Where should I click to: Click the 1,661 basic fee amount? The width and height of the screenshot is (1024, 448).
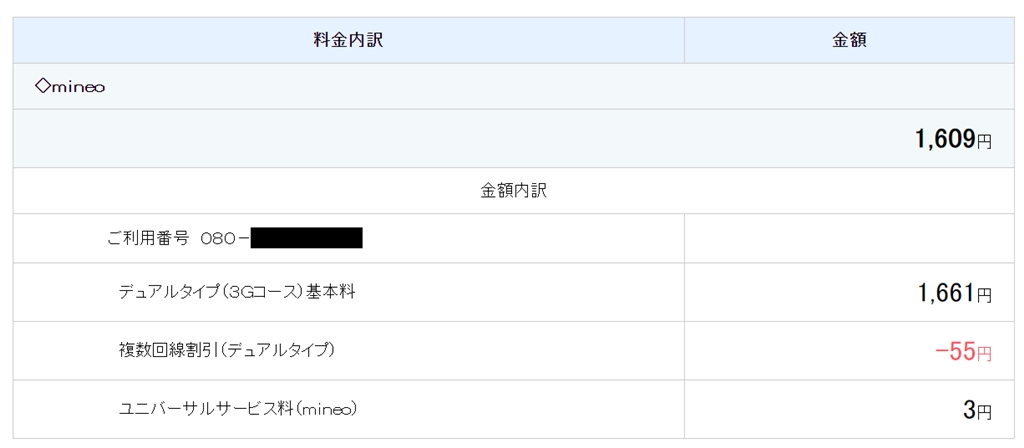[x=945, y=293]
